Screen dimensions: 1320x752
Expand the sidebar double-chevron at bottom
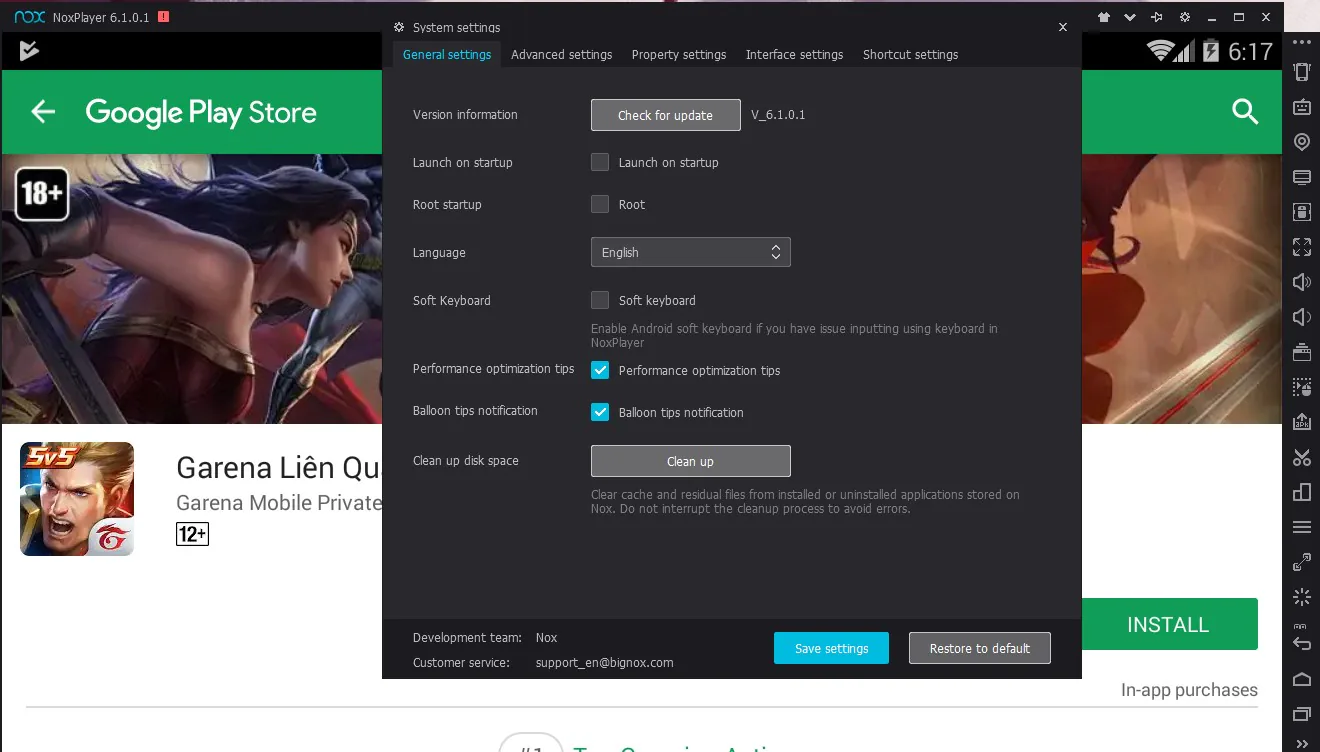point(1302,743)
